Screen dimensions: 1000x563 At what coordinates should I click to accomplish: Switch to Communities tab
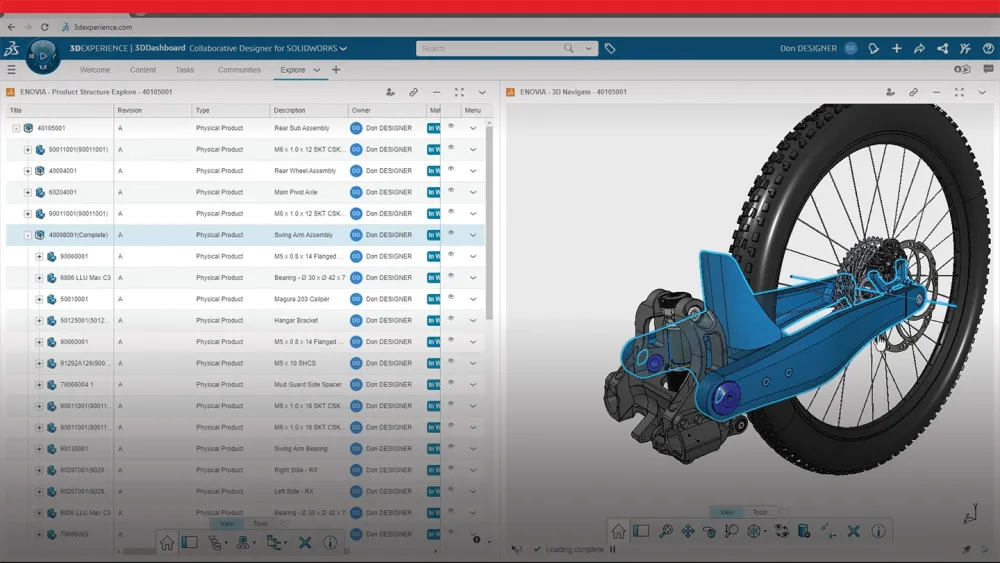click(x=239, y=70)
